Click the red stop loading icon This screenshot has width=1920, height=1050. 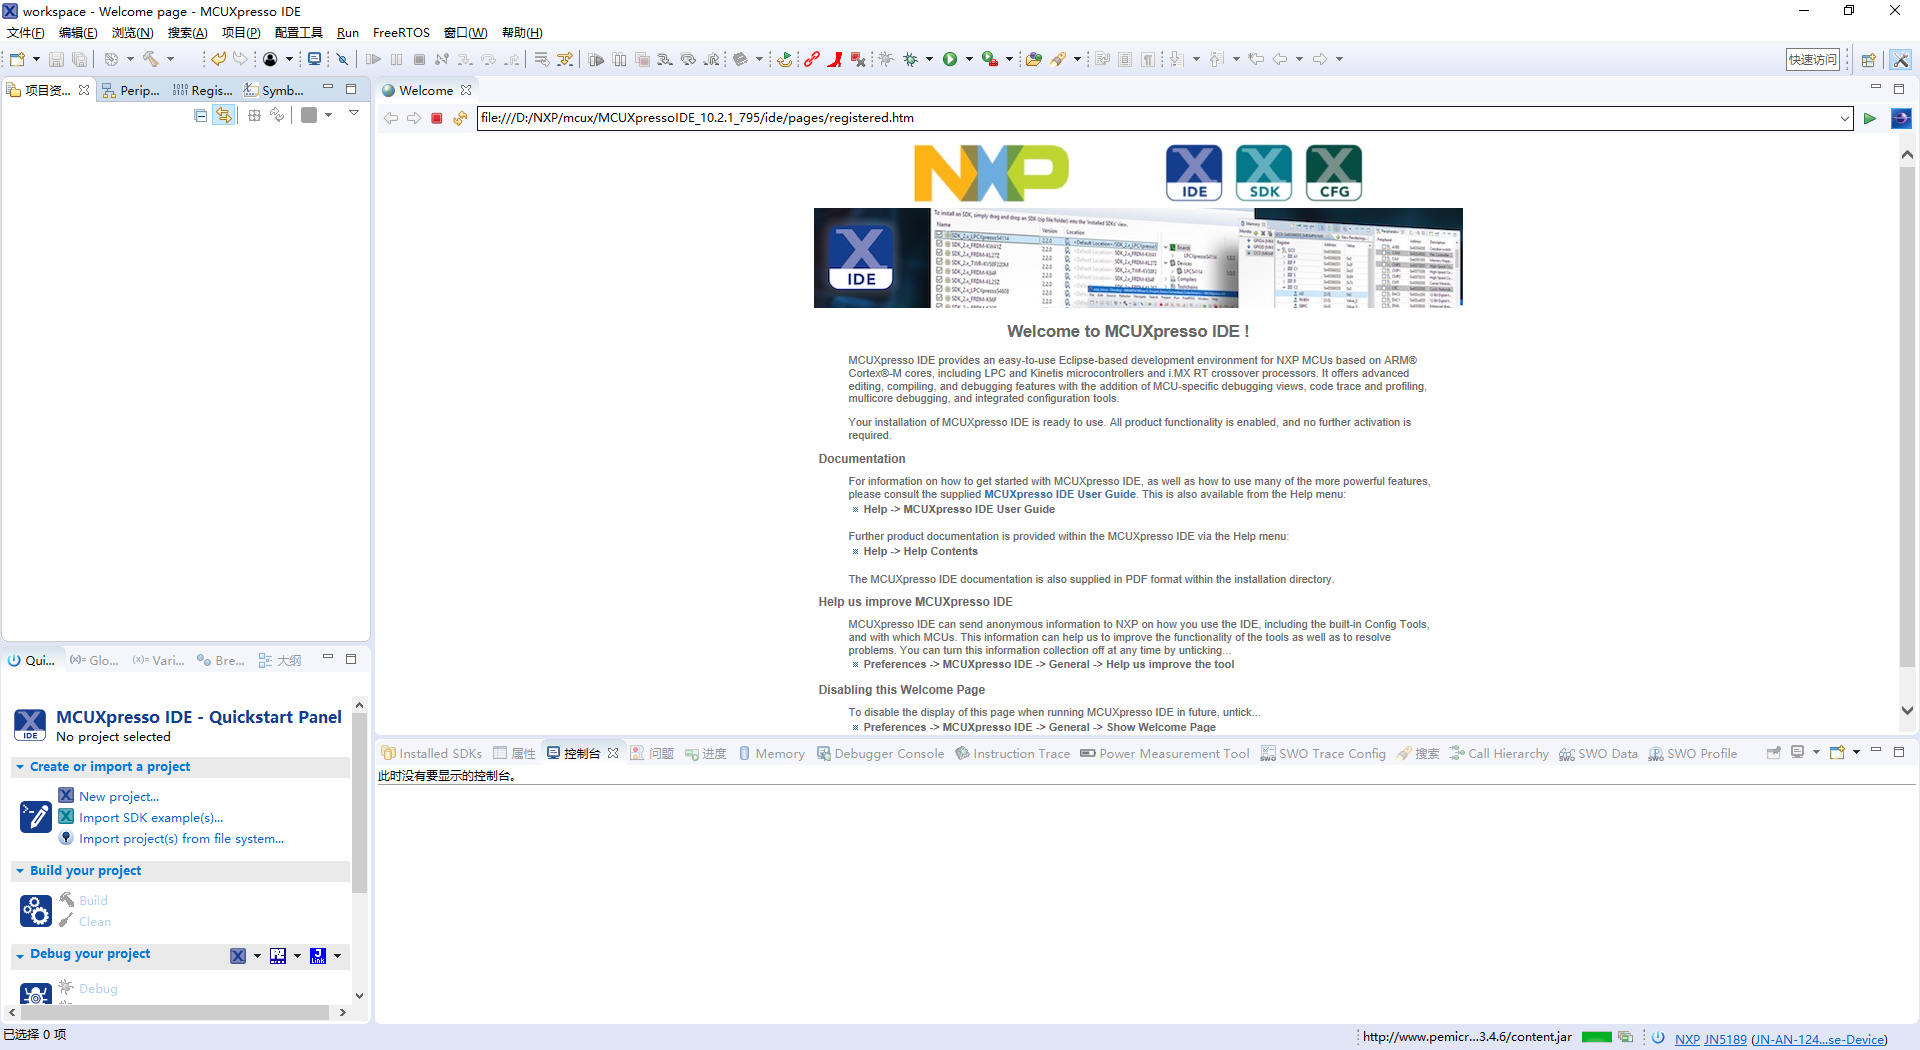(437, 118)
